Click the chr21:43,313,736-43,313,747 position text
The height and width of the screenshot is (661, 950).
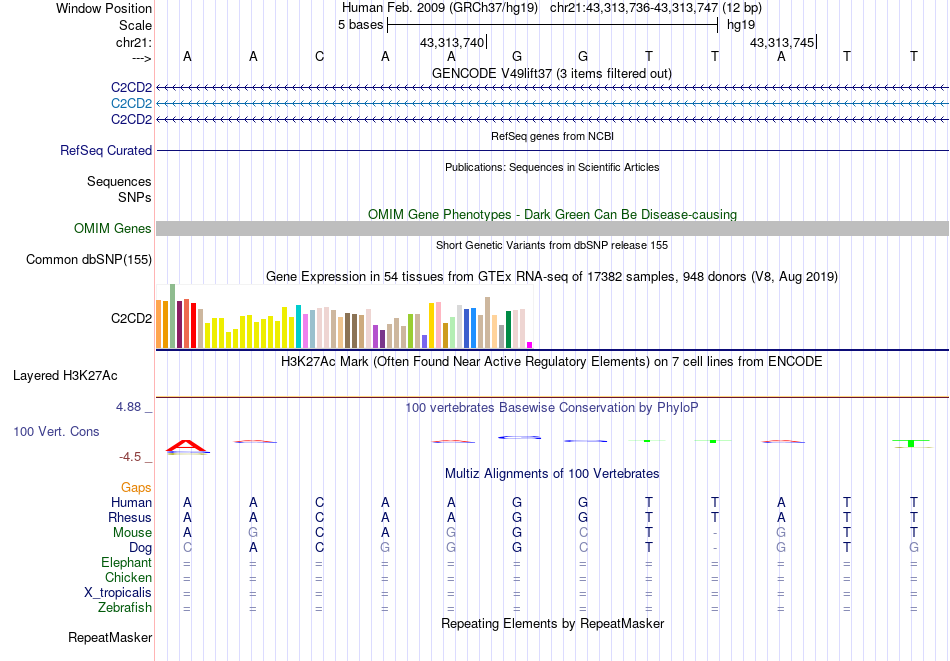[x=634, y=8]
